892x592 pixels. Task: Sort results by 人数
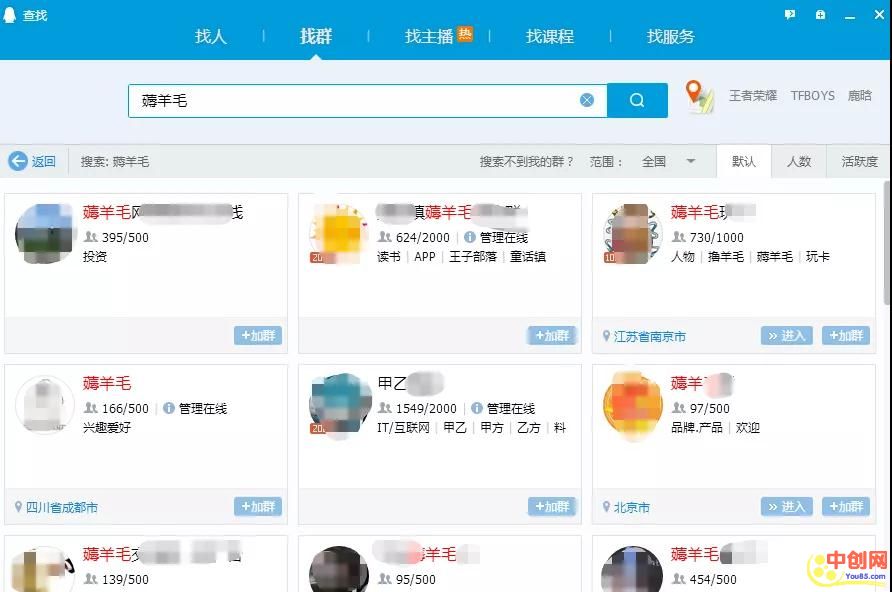click(799, 161)
